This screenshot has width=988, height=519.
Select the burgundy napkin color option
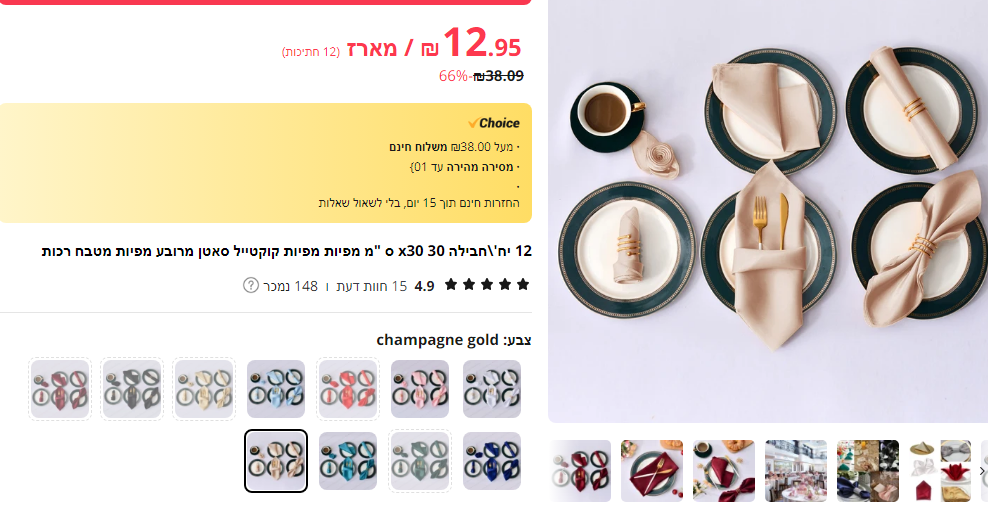pos(60,389)
